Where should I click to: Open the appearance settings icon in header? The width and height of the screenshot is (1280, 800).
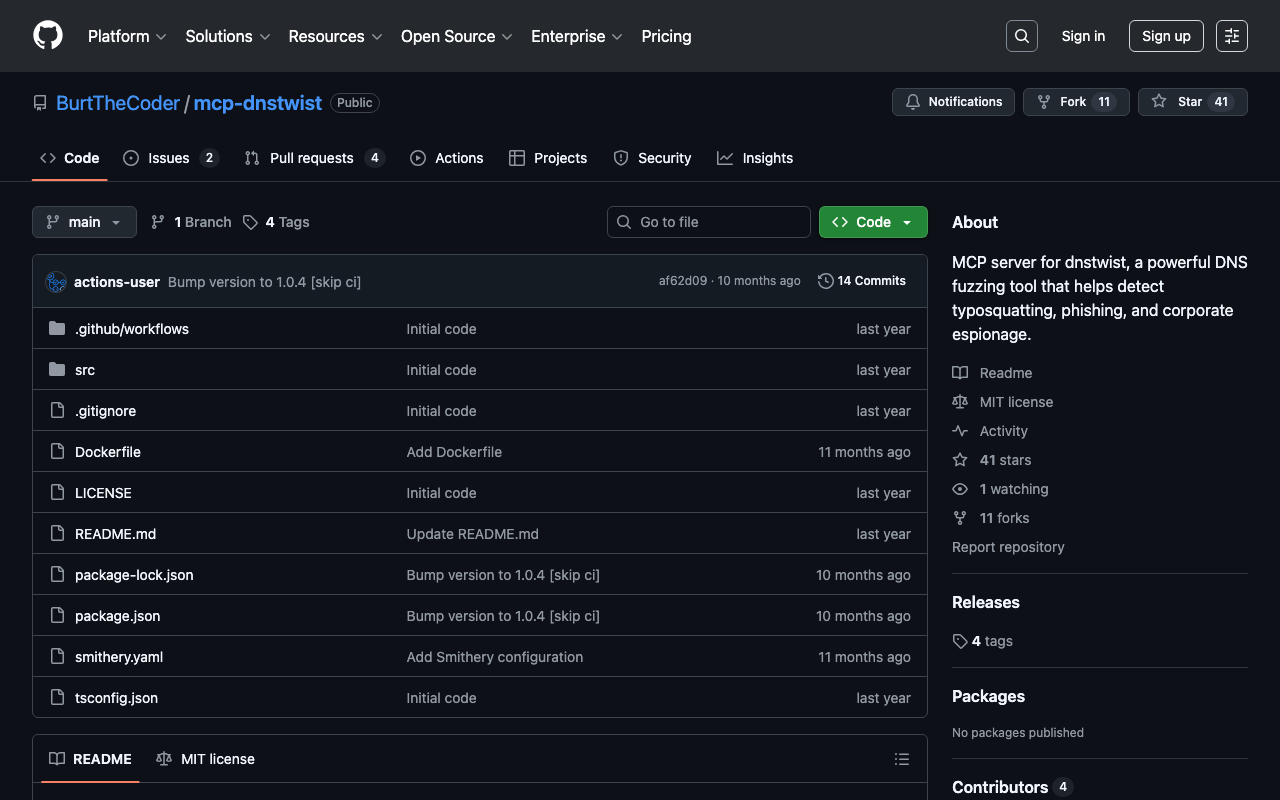pyautogui.click(x=1231, y=36)
